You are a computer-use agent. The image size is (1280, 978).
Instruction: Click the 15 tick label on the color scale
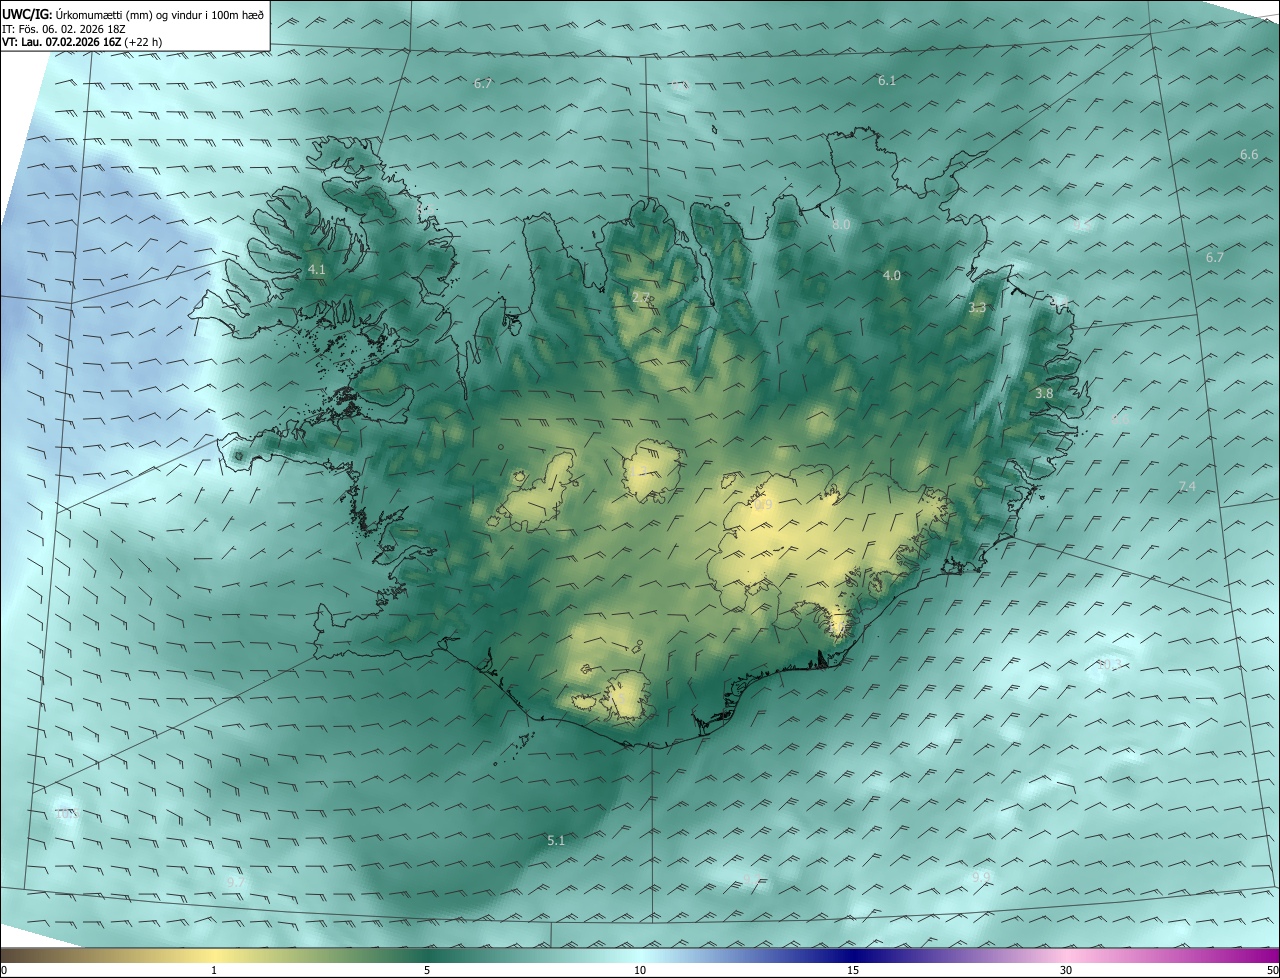[853, 970]
